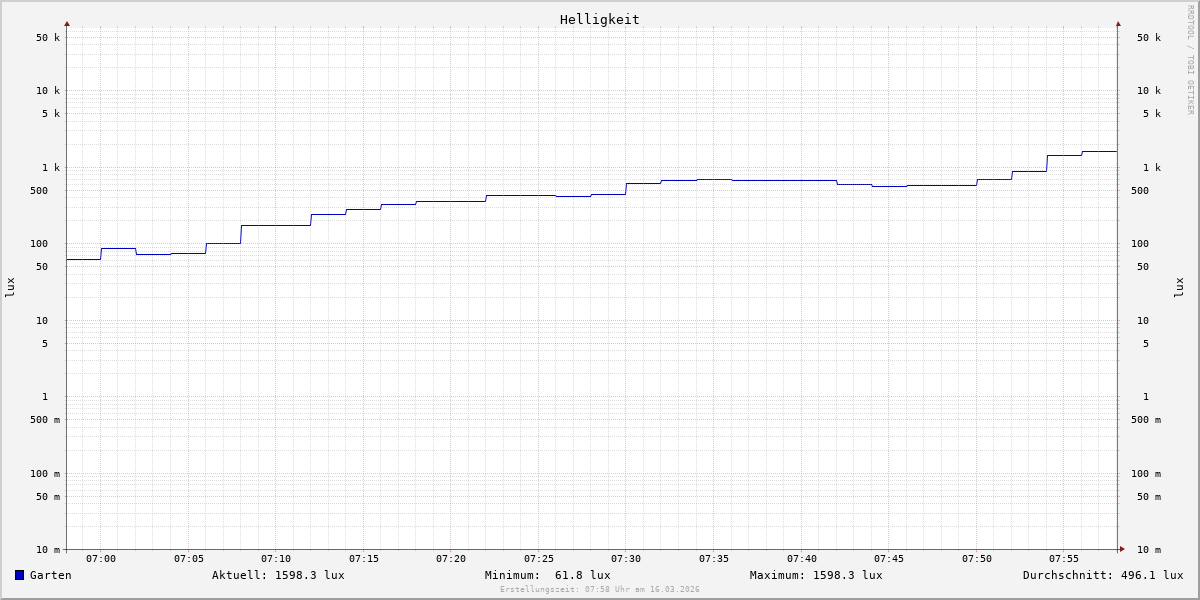Click the 07:55 time axis label
The width and height of the screenshot is (1200, 600).
click(x=1064, y=559)
